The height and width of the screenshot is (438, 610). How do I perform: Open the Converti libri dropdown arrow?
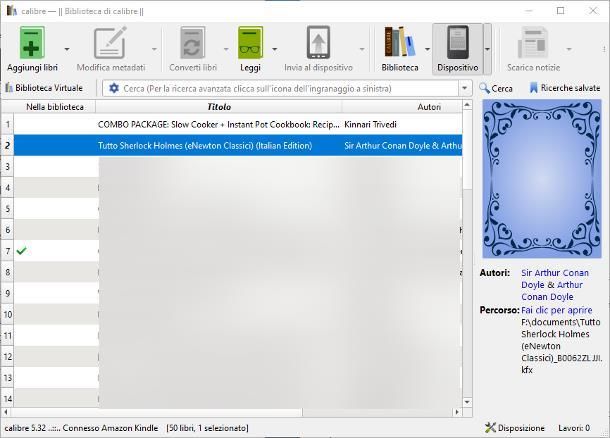[x=226, y=49]
